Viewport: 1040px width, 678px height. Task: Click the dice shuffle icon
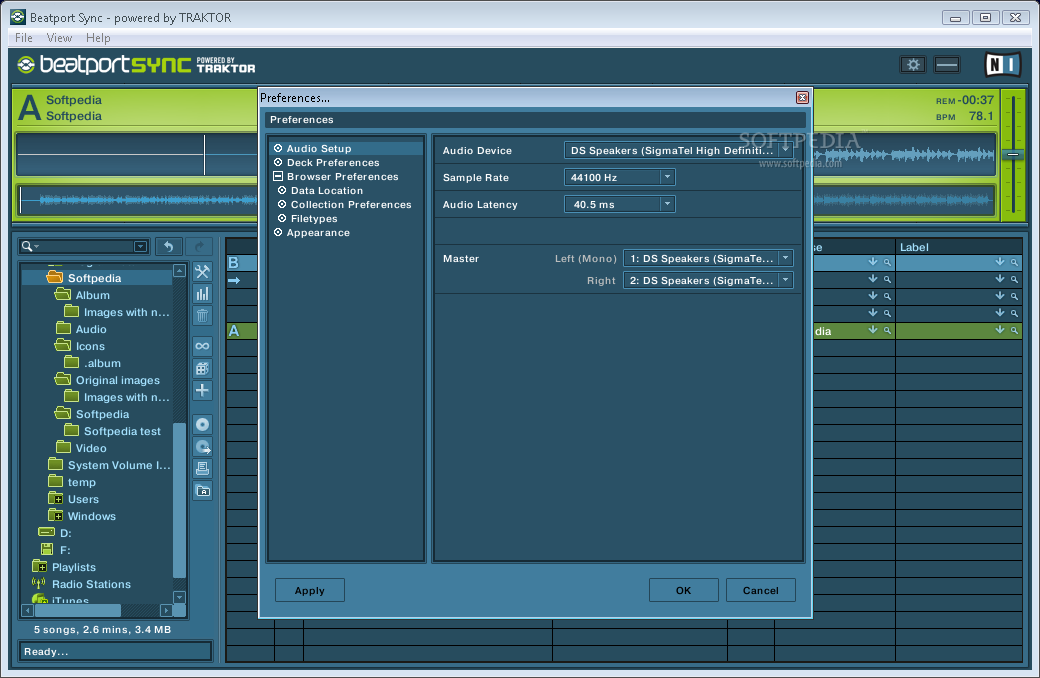point(202,368)
